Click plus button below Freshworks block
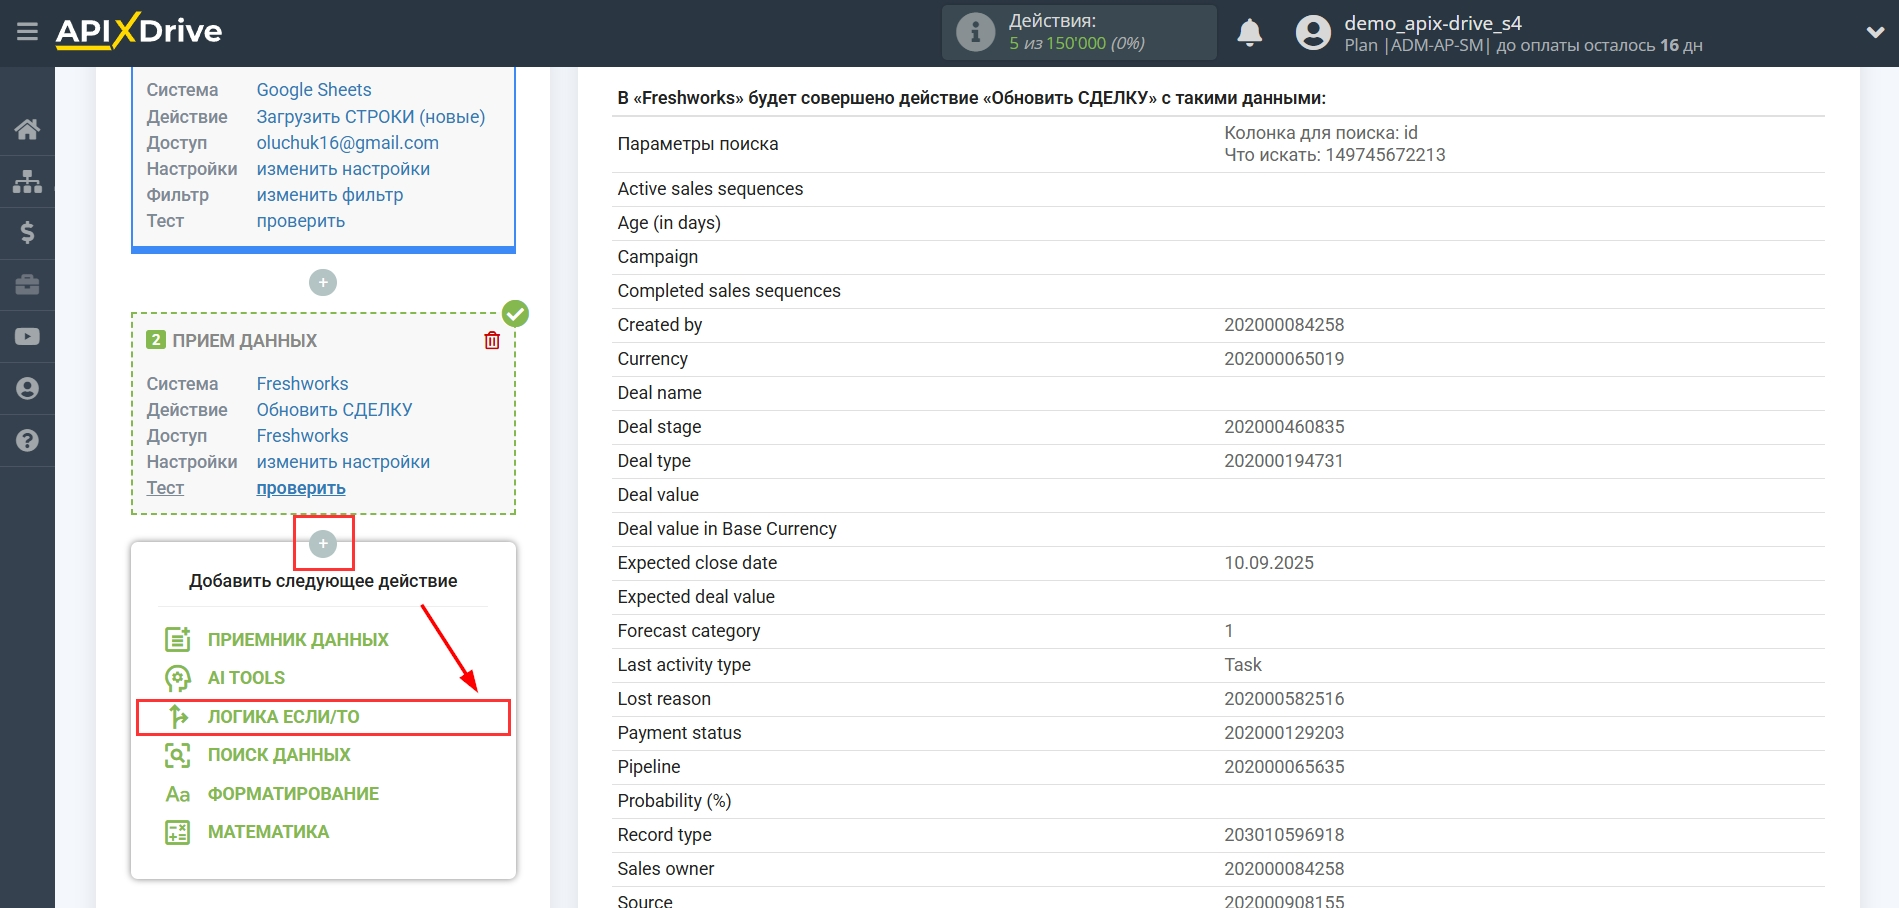The width and height of the screenshot is (1899, 908). (x=323, y=543)
